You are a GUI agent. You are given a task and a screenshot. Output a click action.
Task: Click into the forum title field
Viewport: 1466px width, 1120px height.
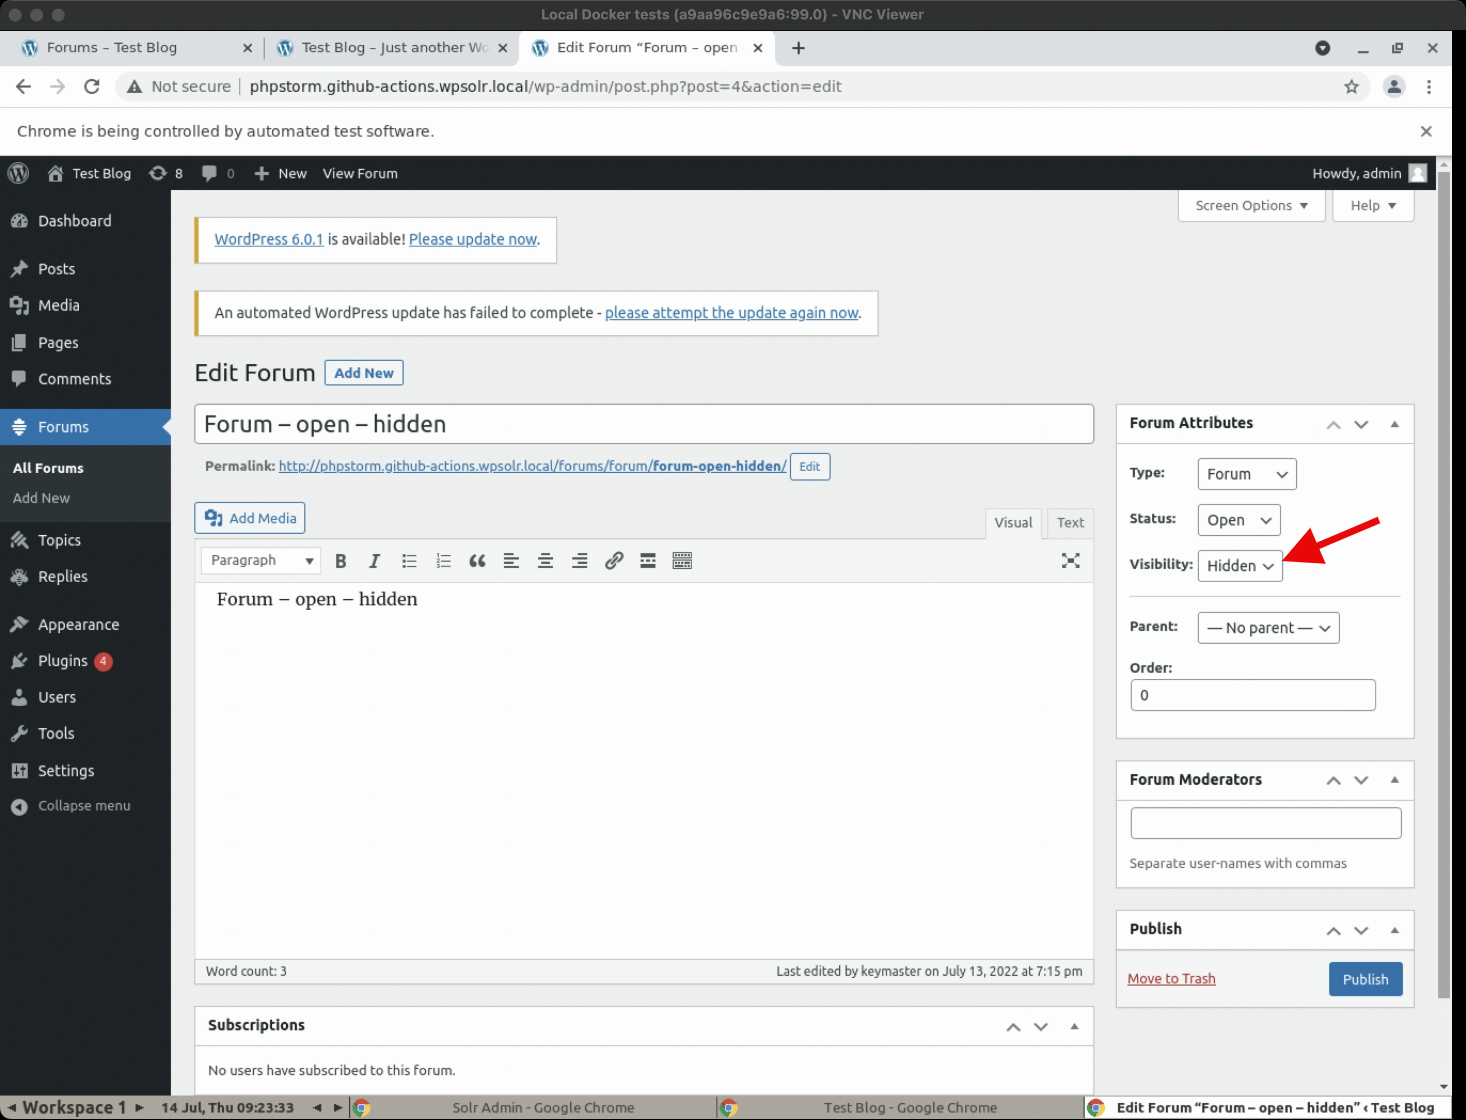pos(644,424)
